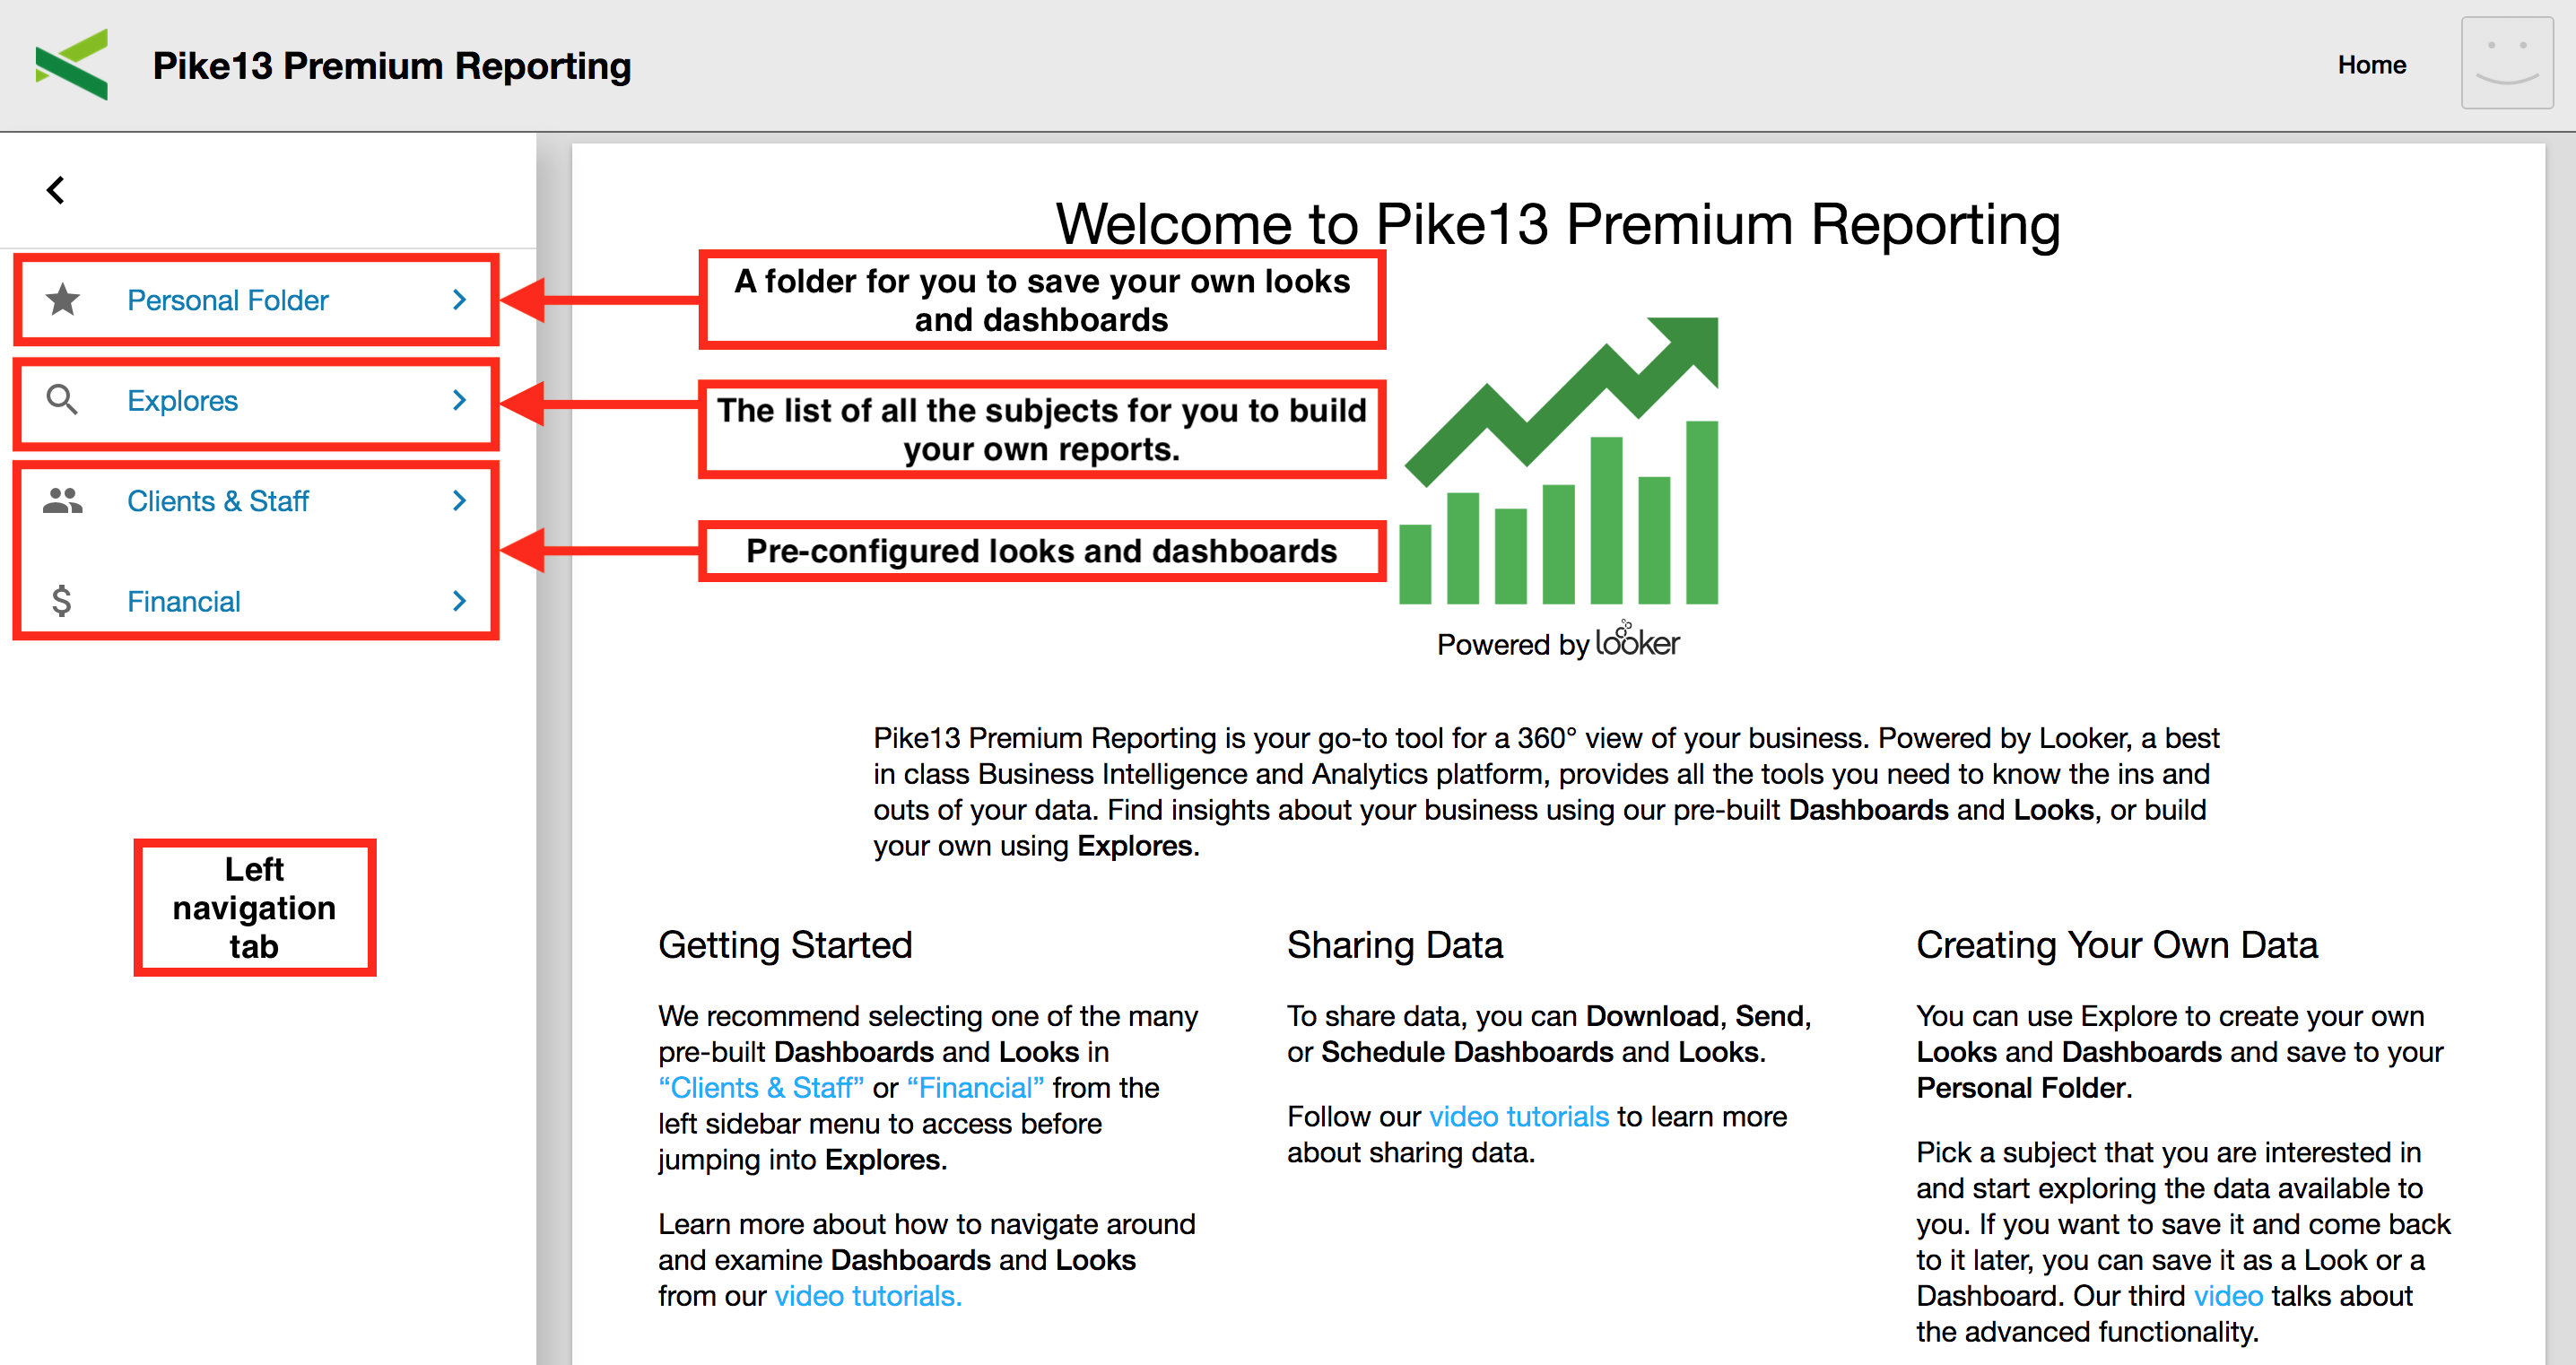Click the Pike13 green logo icon
The height and width of the screenshot is (1365, 2576).
point(71,65)
